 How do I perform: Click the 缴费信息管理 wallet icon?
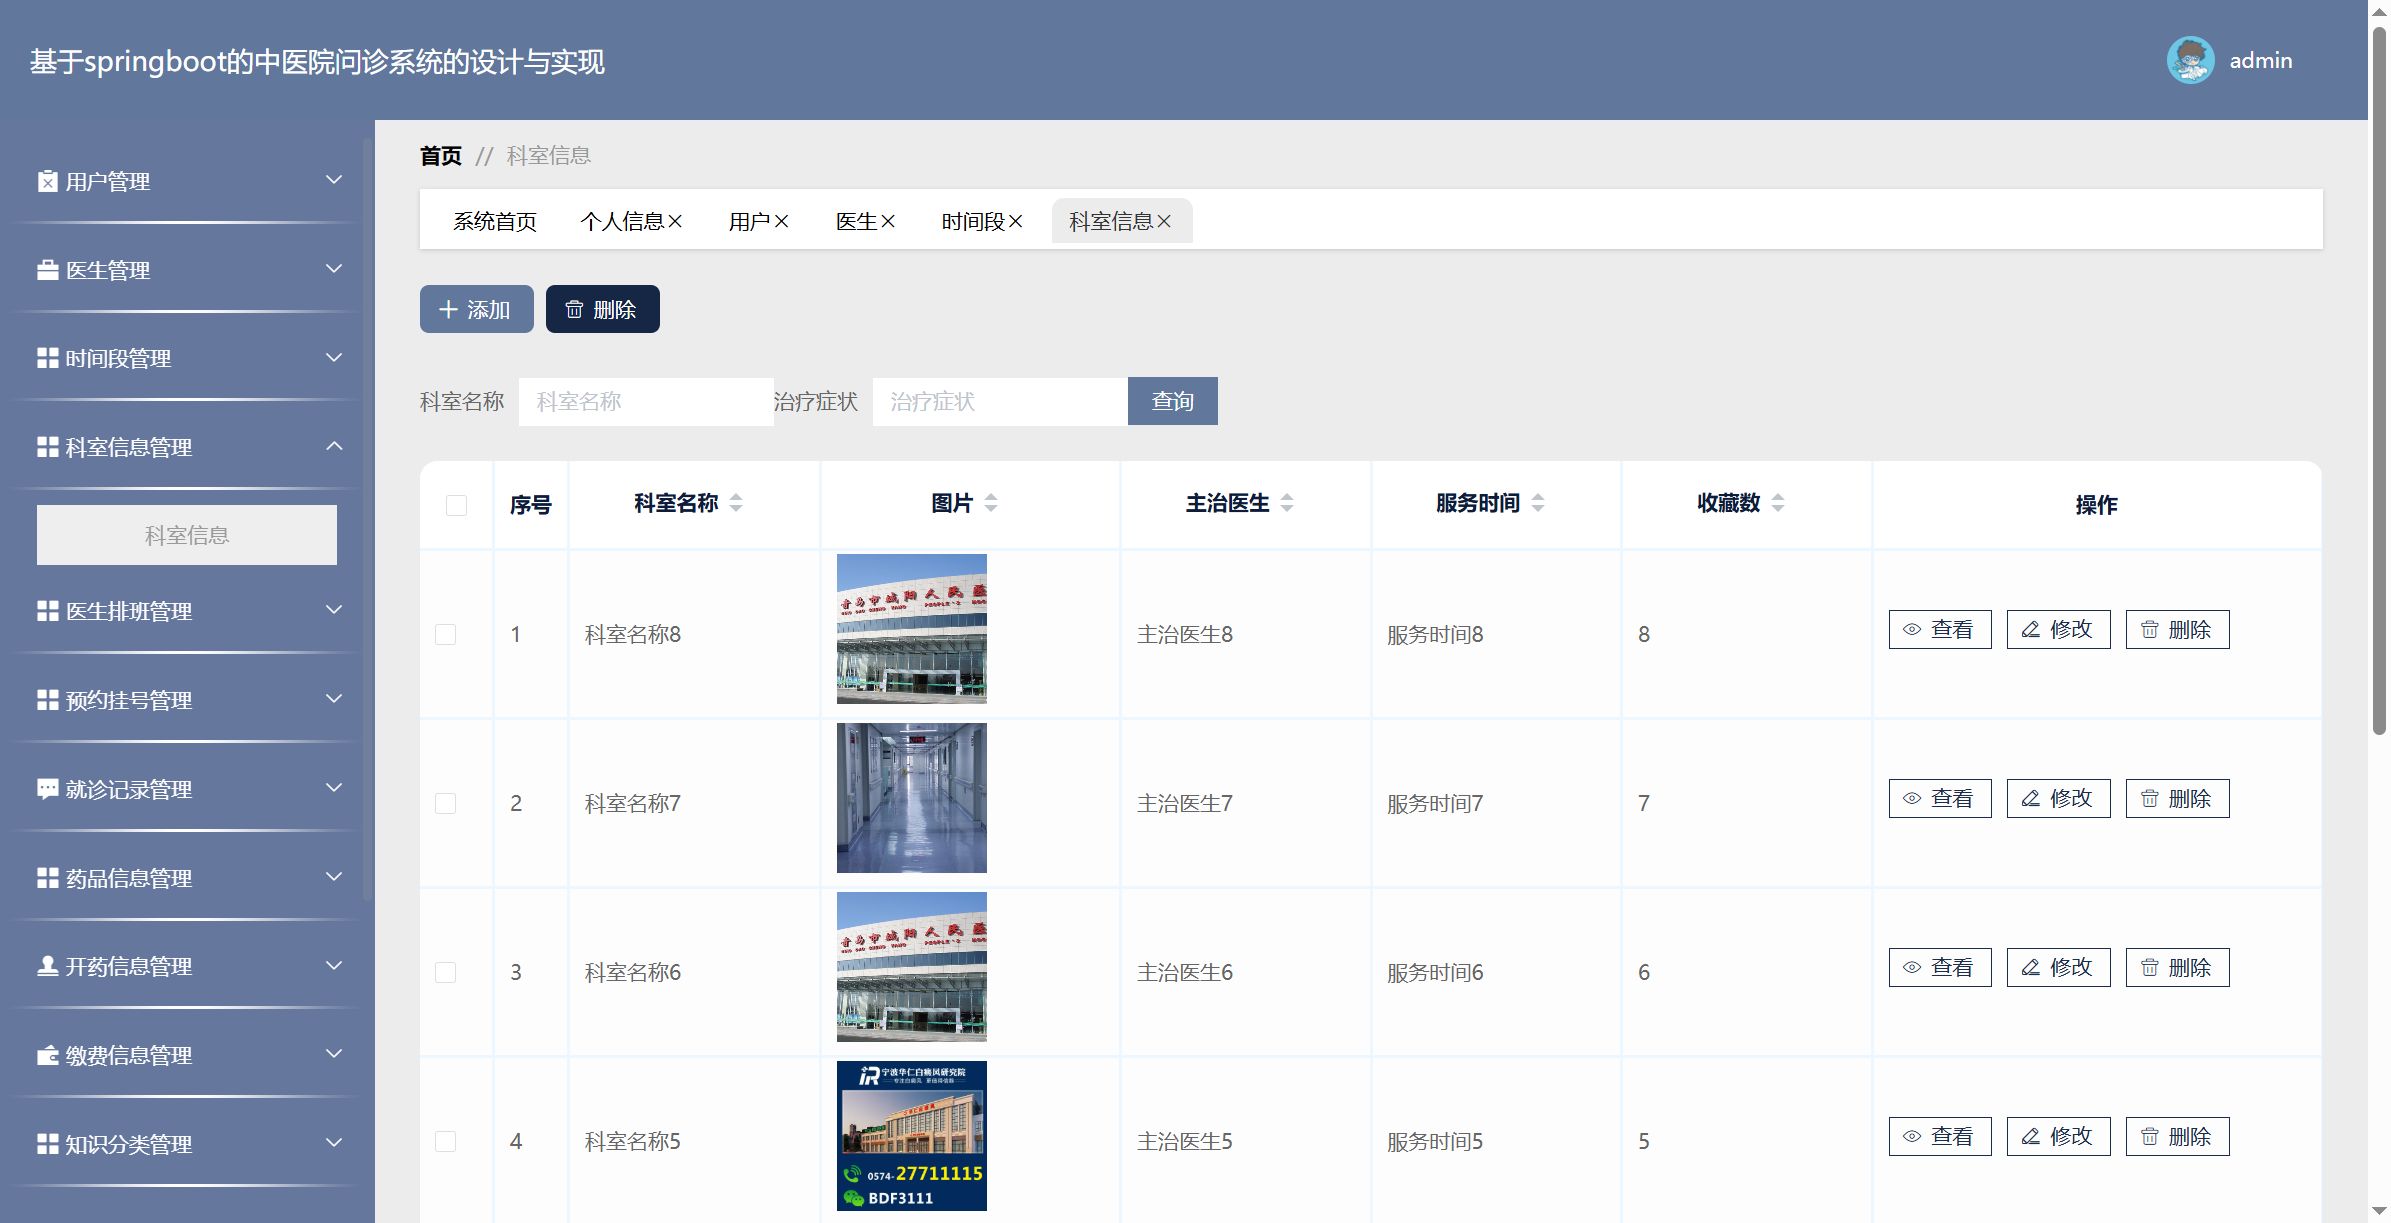47,1055
